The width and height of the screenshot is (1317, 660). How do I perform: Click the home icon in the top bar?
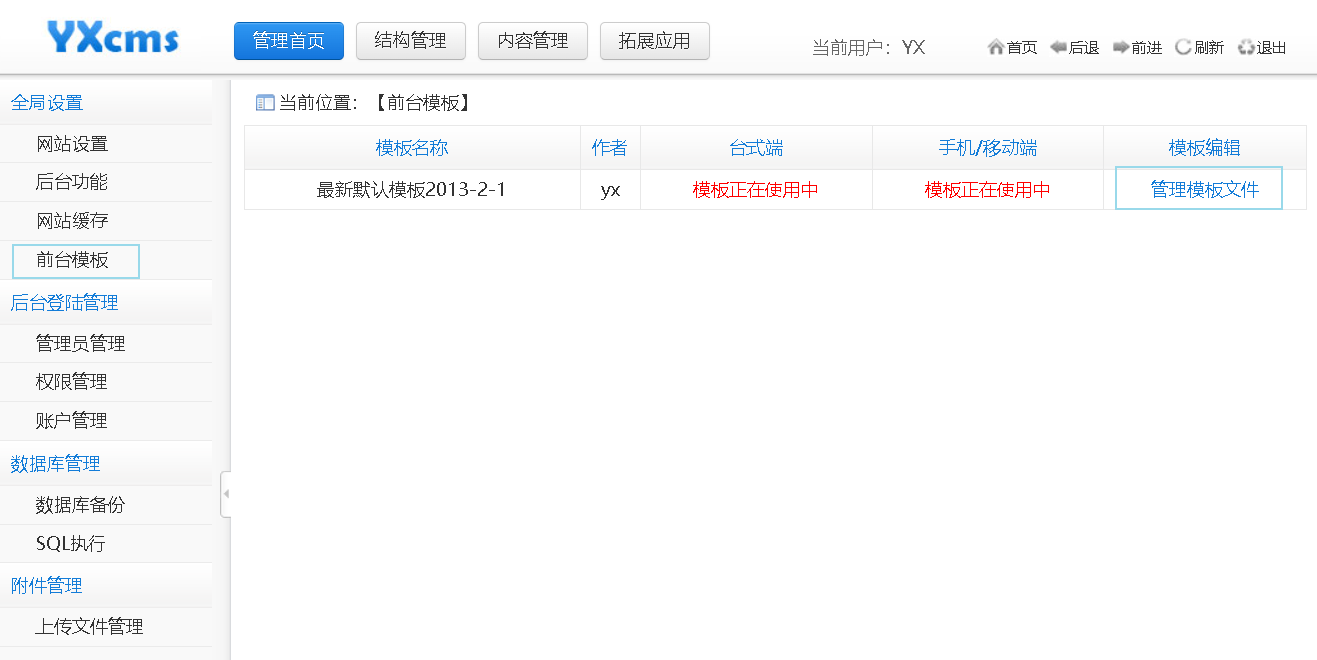tap(995, 47)
